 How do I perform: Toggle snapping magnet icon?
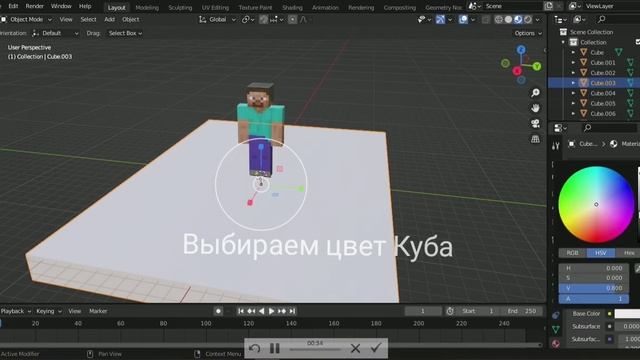pyautogui.click(x=264, y=19)
